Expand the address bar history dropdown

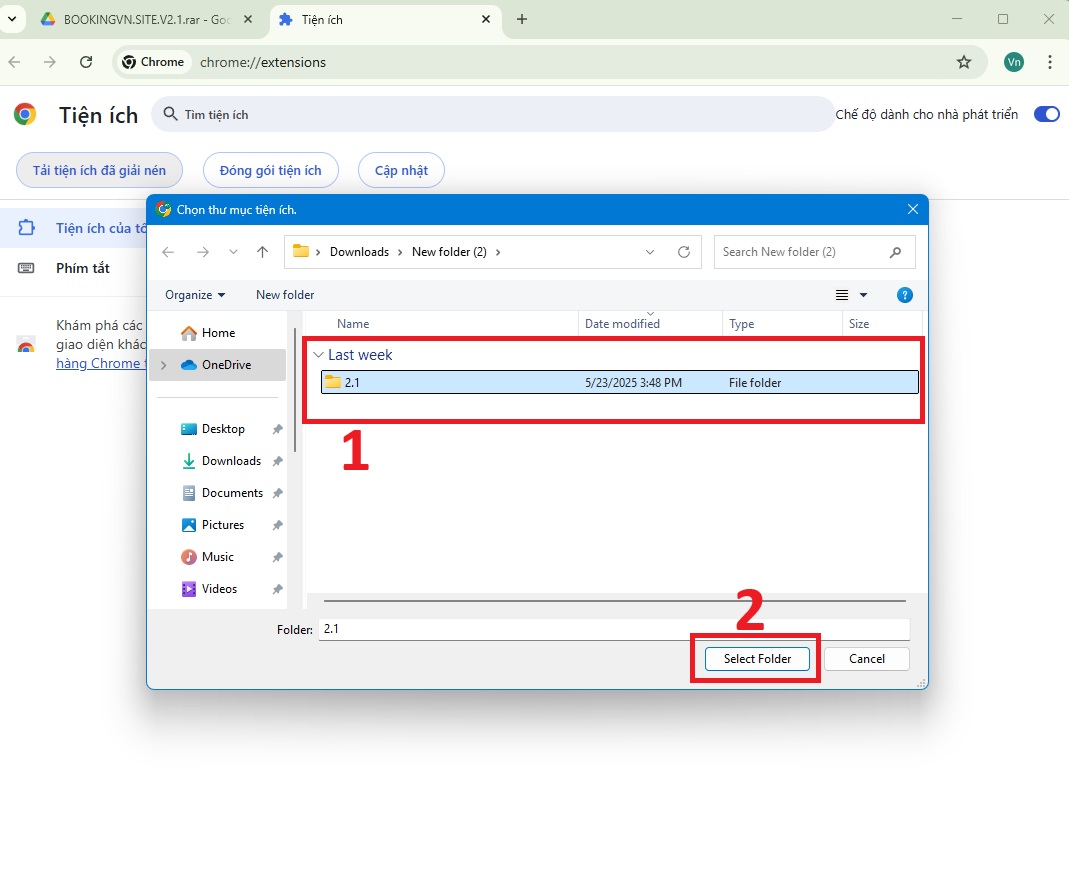650,252
